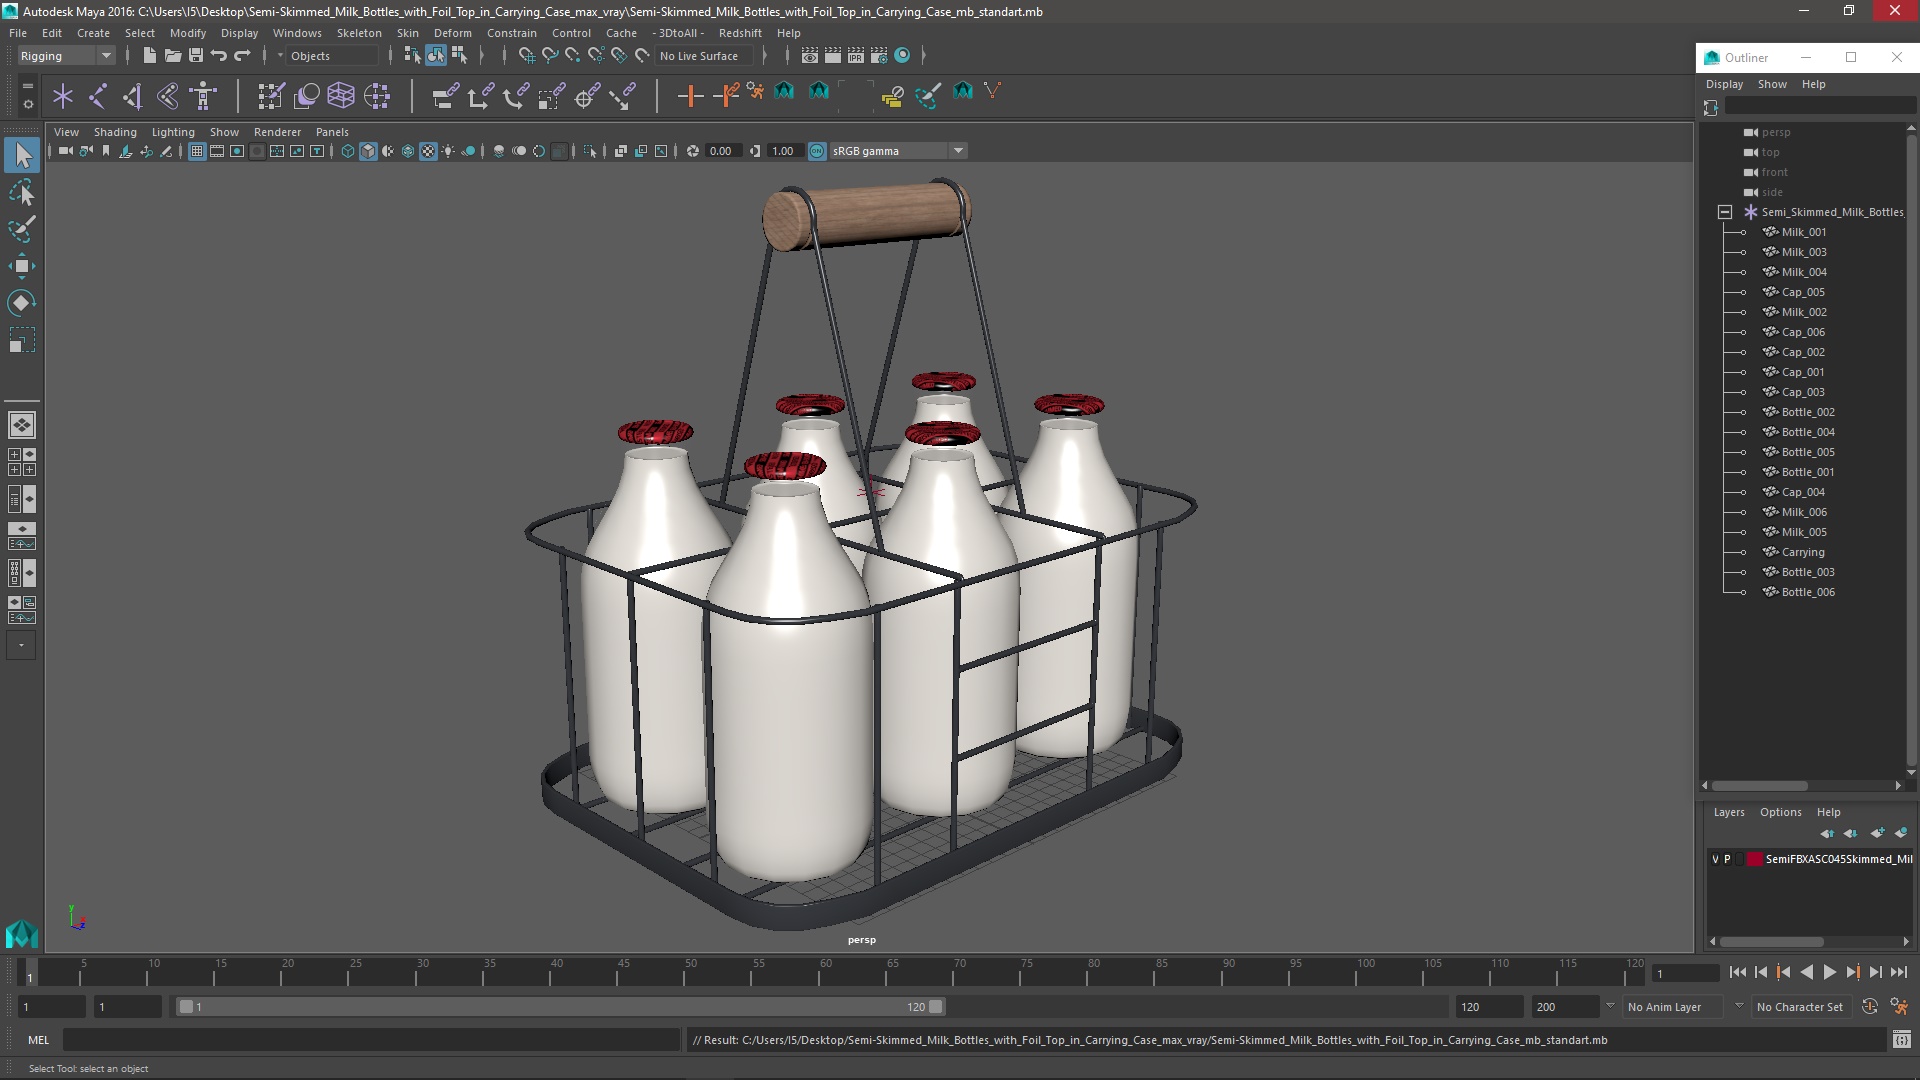The height and width of the screenshot is (1080, 1920).
Task: Click the Auto Keyframe toggle icon
Action: [x=1869, y=1007]
